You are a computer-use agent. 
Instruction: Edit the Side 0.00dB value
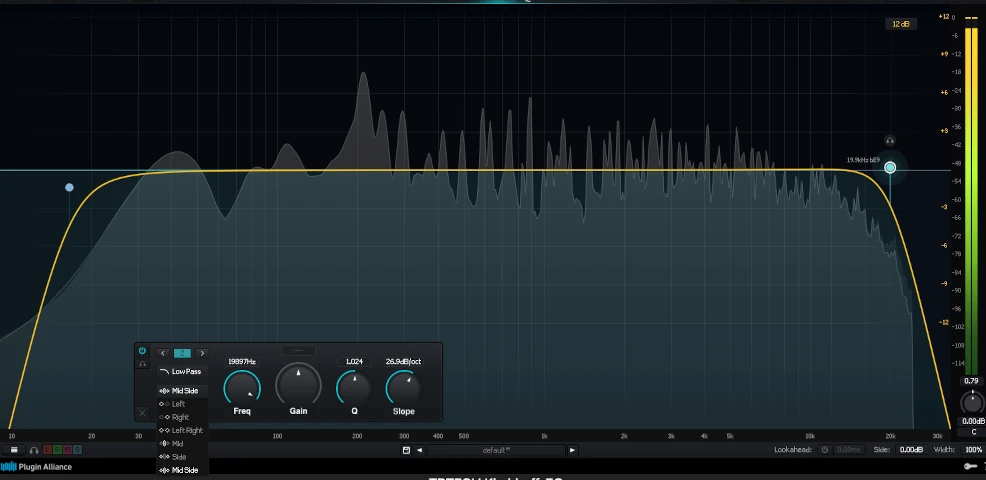coord(911,450)
